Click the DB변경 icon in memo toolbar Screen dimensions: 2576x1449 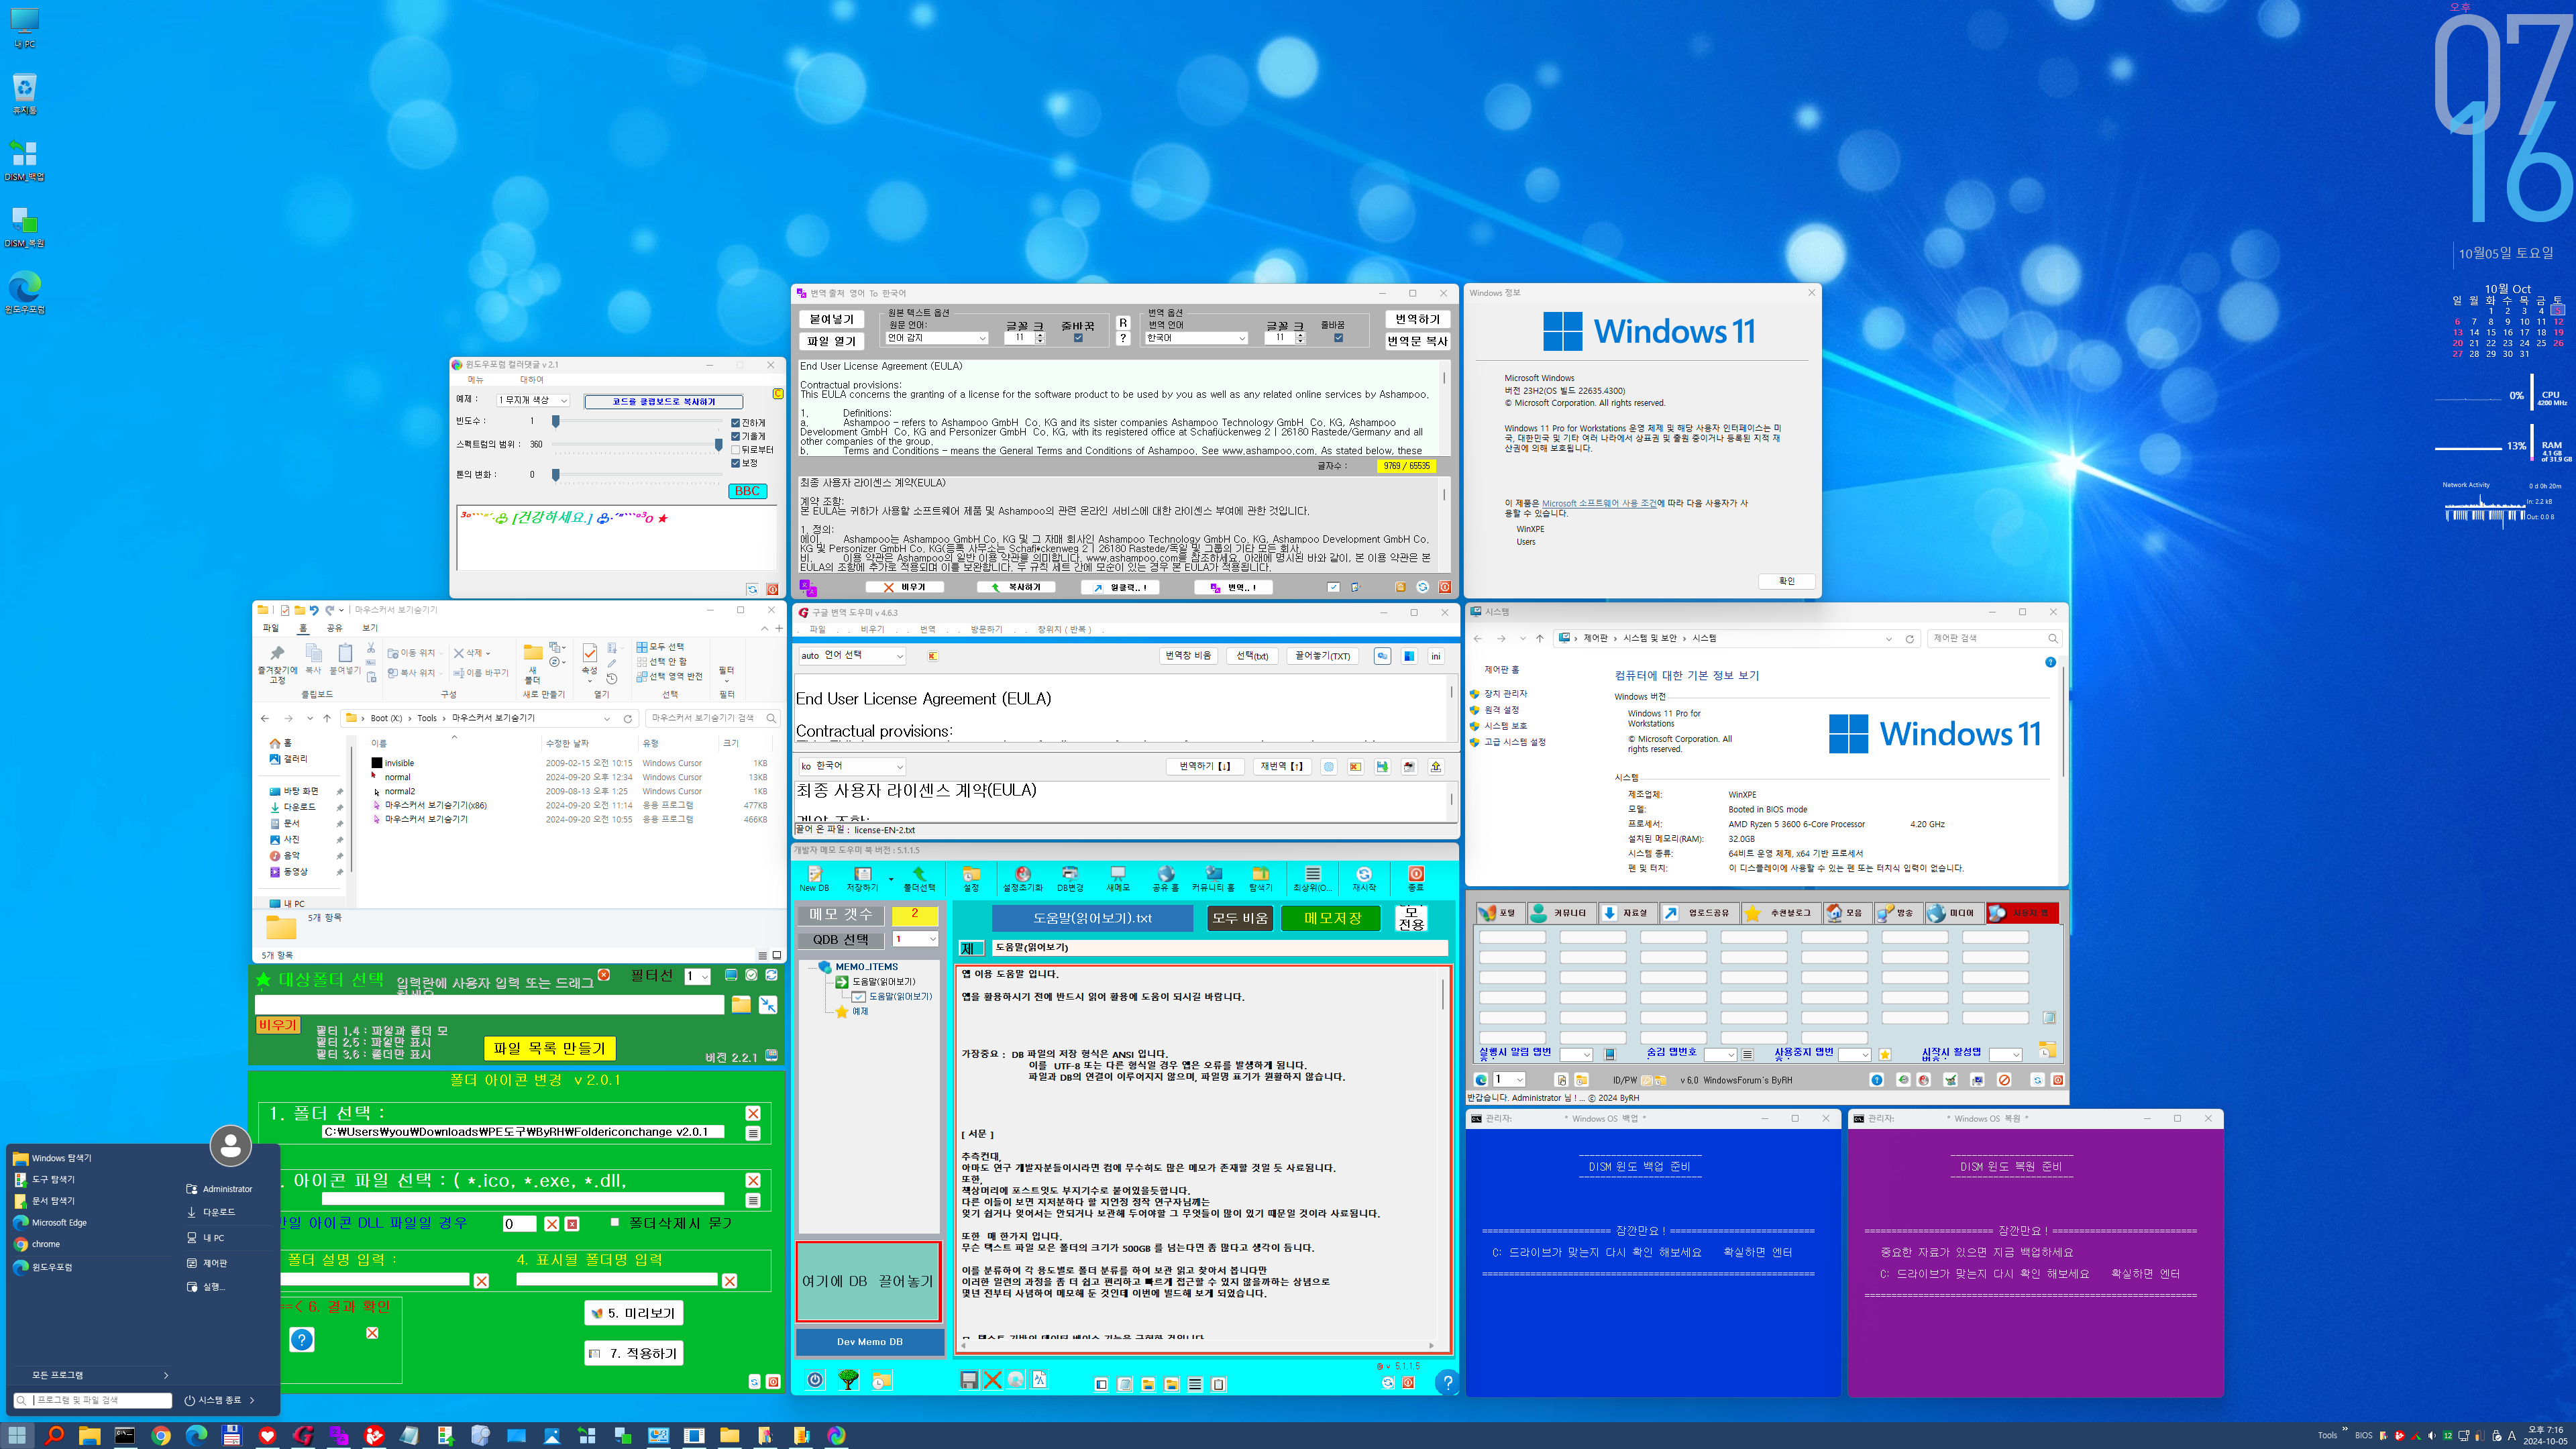(x=1070, y=878)
